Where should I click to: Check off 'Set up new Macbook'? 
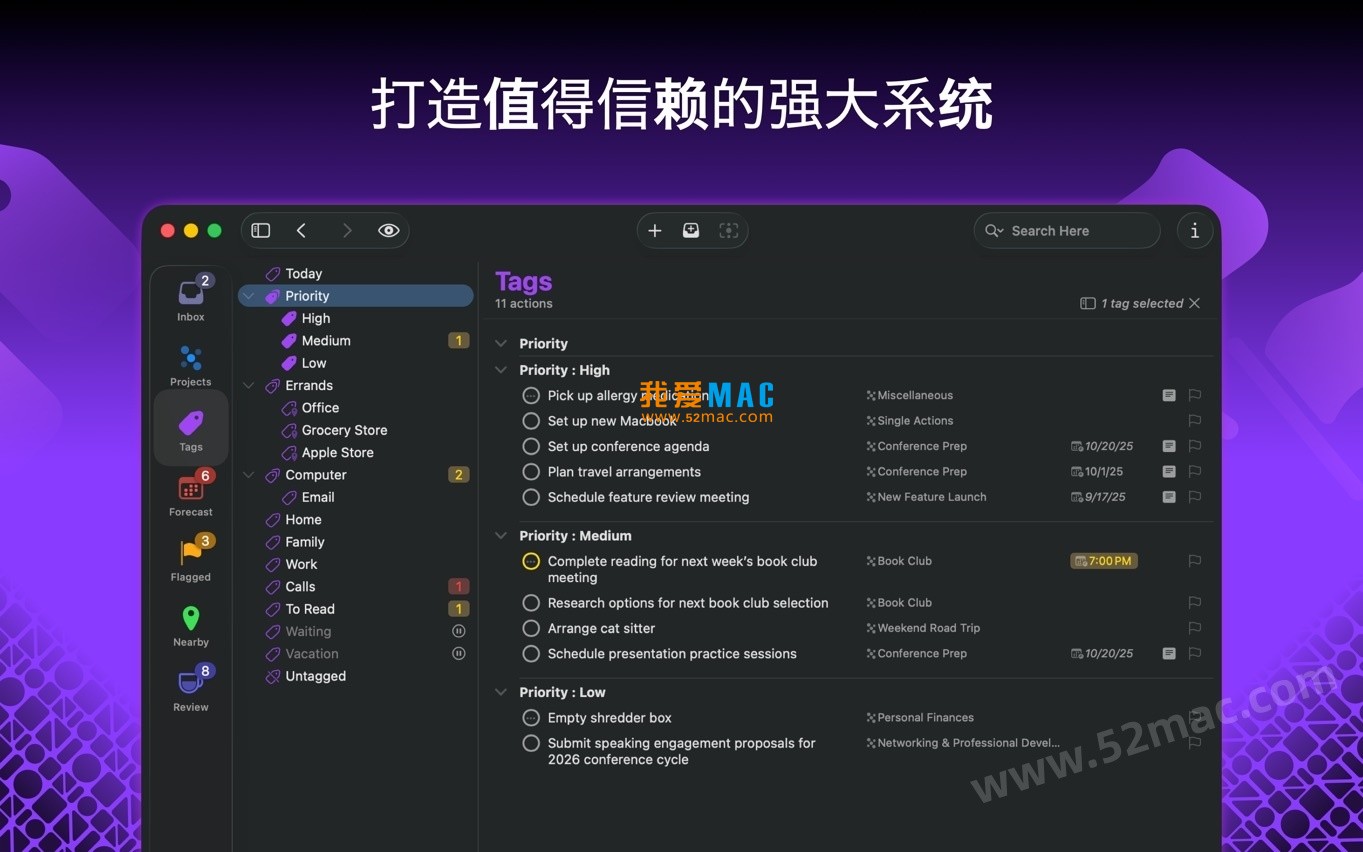tap(531, 421)
